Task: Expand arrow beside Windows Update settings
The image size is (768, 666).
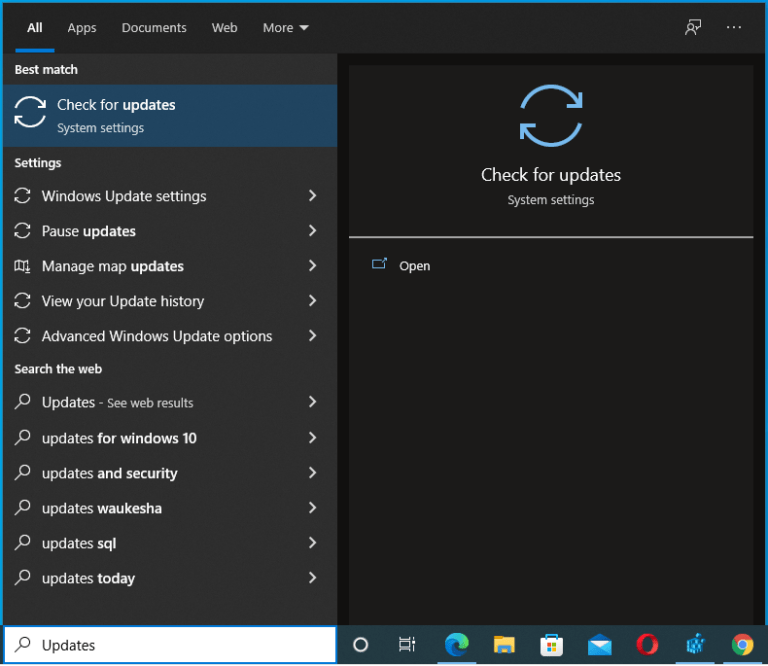Action: tap(312, 196)
